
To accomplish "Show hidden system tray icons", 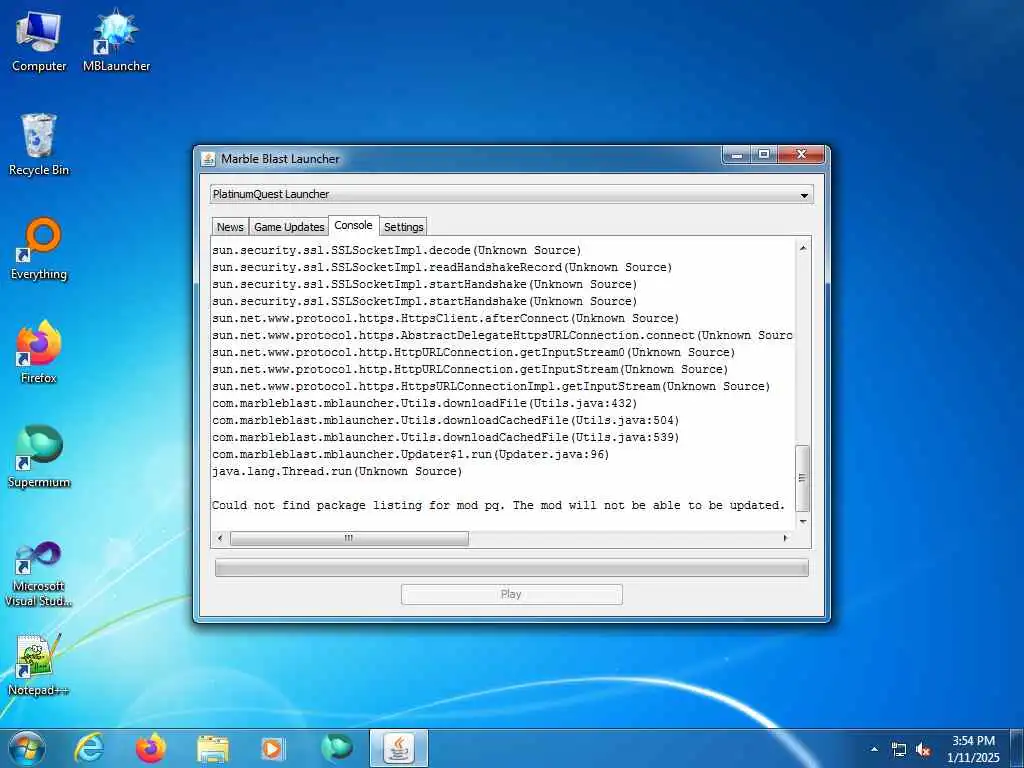I will pyautogui.click(x=874, y=749).
